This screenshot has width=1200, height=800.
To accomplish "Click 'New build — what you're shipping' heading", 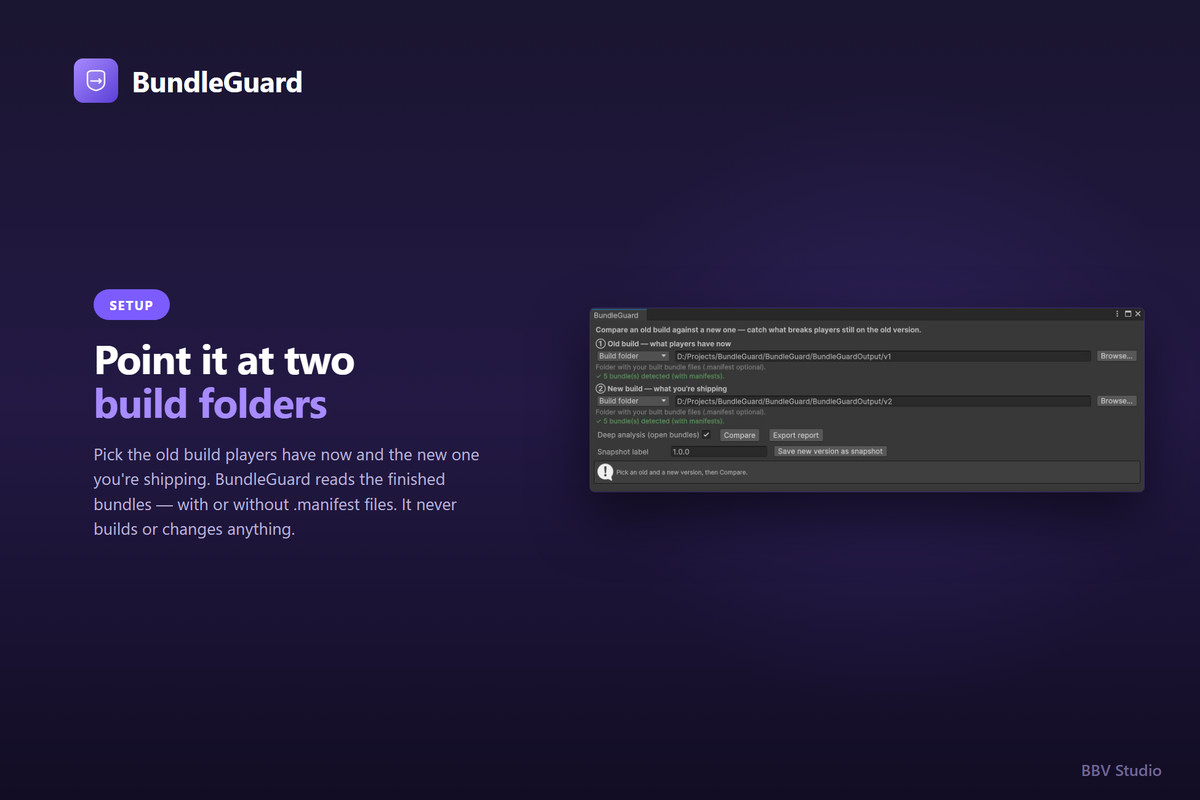I will pyautogui.click(x=667, y=389).
